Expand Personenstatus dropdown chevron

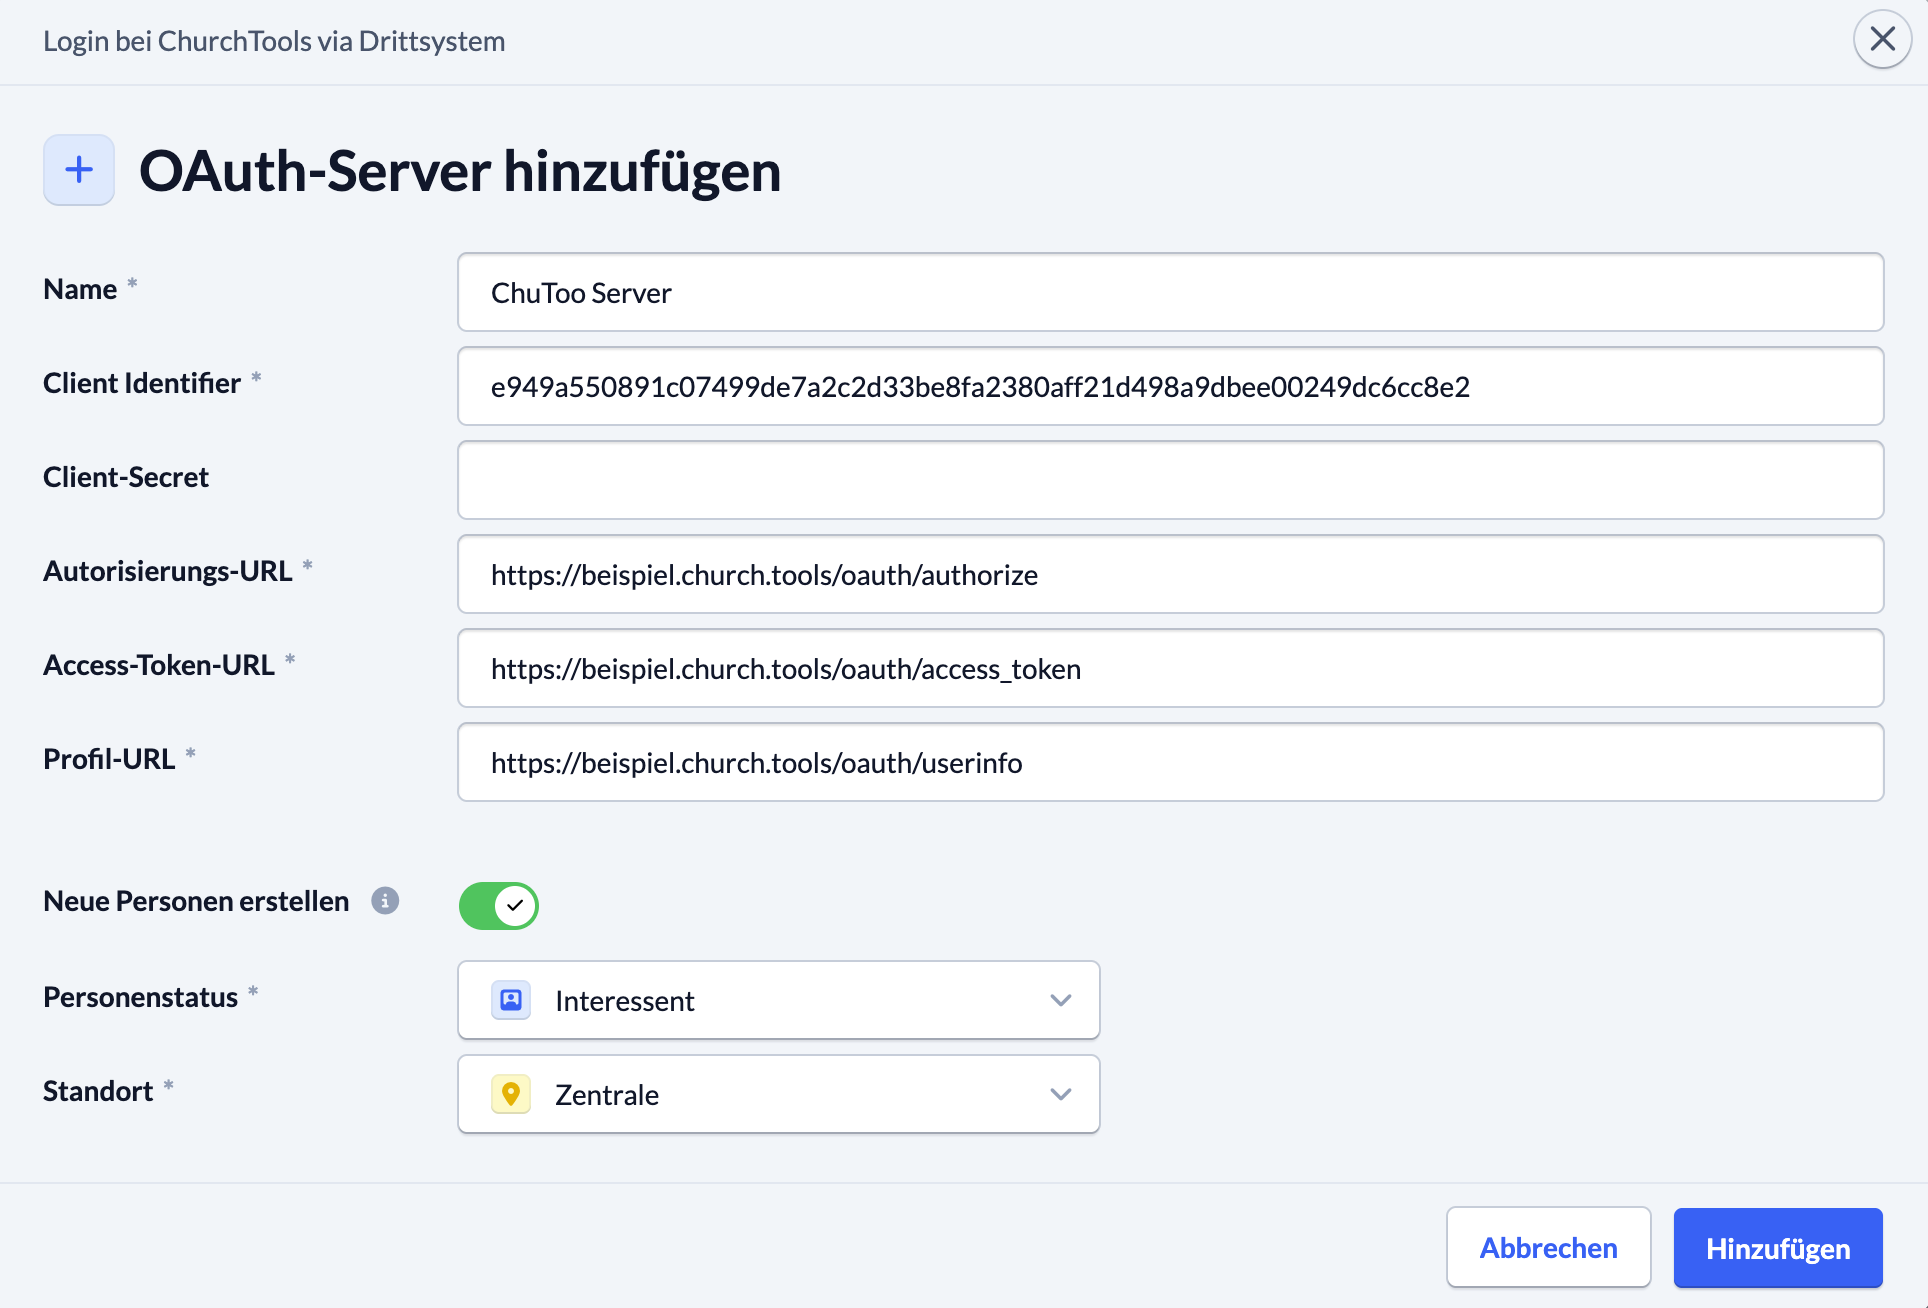point(1061,1000)
